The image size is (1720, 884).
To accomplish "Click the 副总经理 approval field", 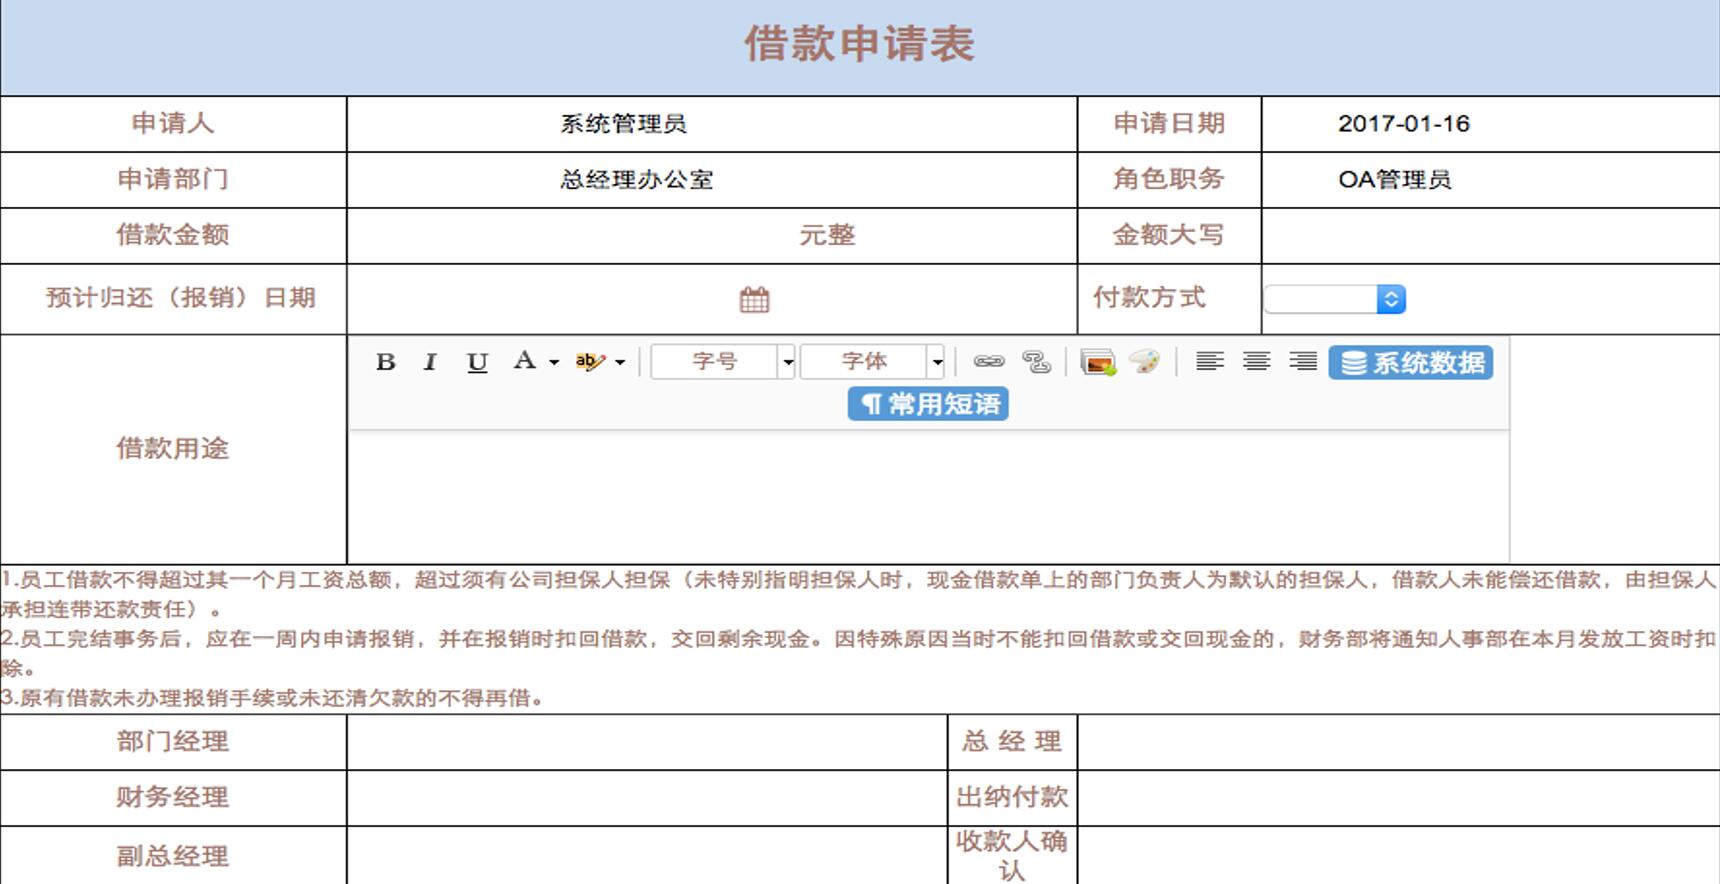I will point(647,855).
